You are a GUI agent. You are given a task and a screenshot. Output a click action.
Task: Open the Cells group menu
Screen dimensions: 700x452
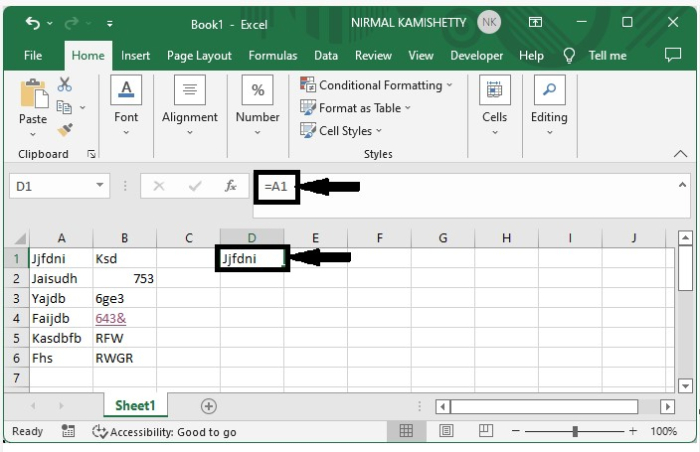pos(495,105)
